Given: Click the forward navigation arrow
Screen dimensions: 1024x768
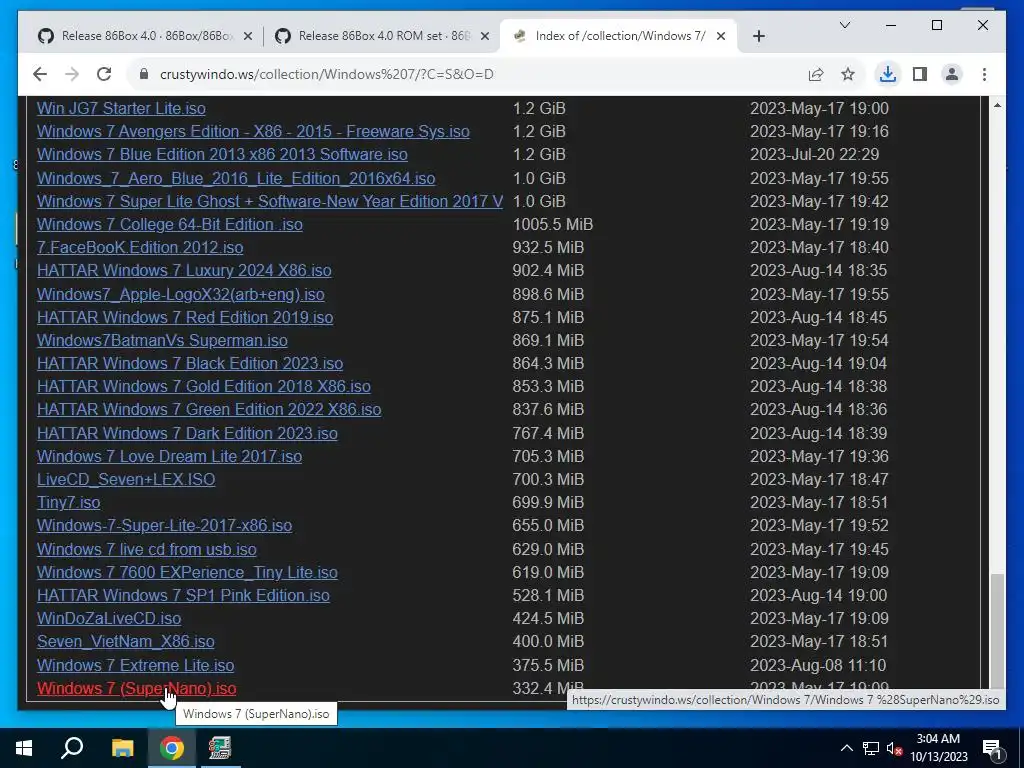Looking at the screenshot, I should click(x=72, y=74).
